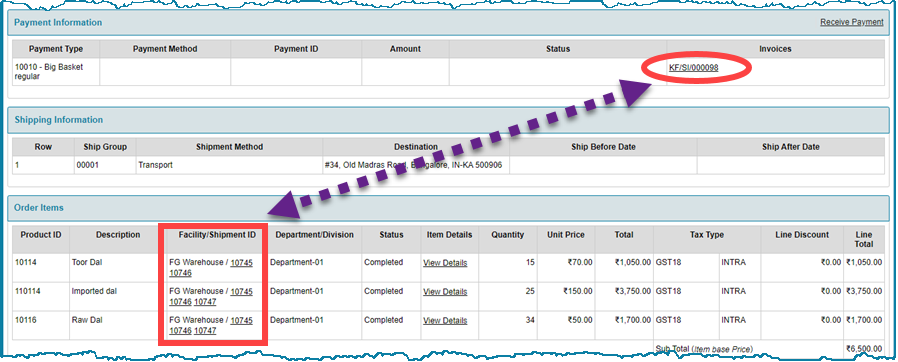
Task: Open shipment 10747 in the Imported dal row
Action: [205, 302]
